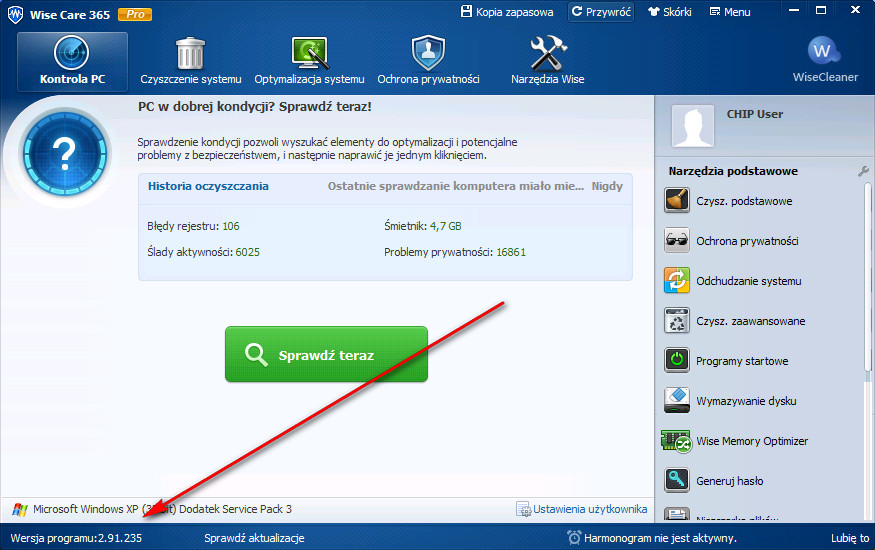Open the Kontrola PC tab

72,61
